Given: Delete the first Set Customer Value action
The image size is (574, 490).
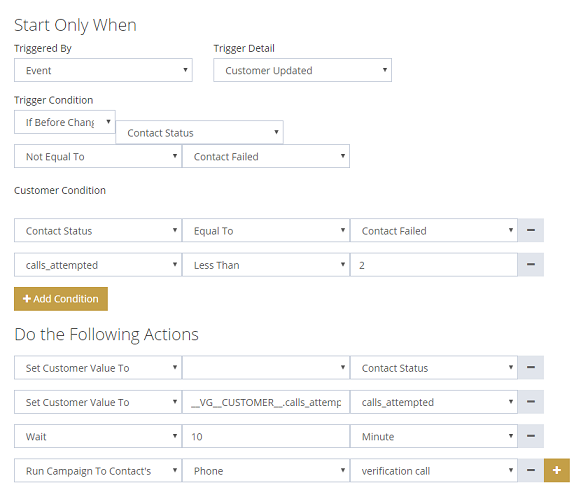Looking at the screenshot, I should coord(530,367).
